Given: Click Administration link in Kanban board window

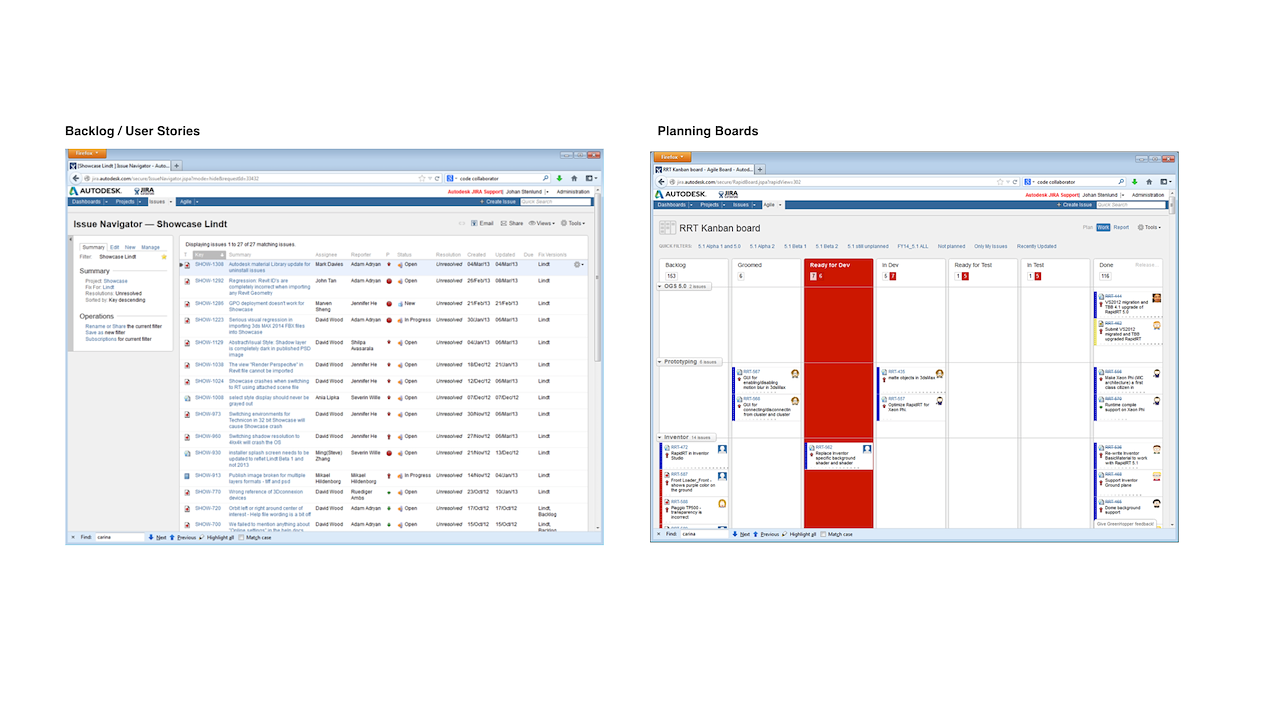Looking at the screenshot, I should [1146, 195].
